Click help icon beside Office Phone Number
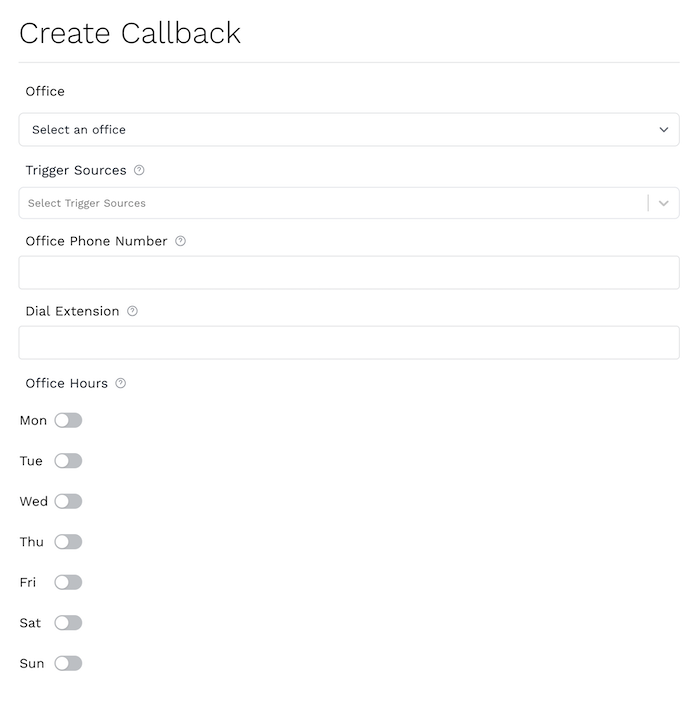700x713 pixels. 180,241
